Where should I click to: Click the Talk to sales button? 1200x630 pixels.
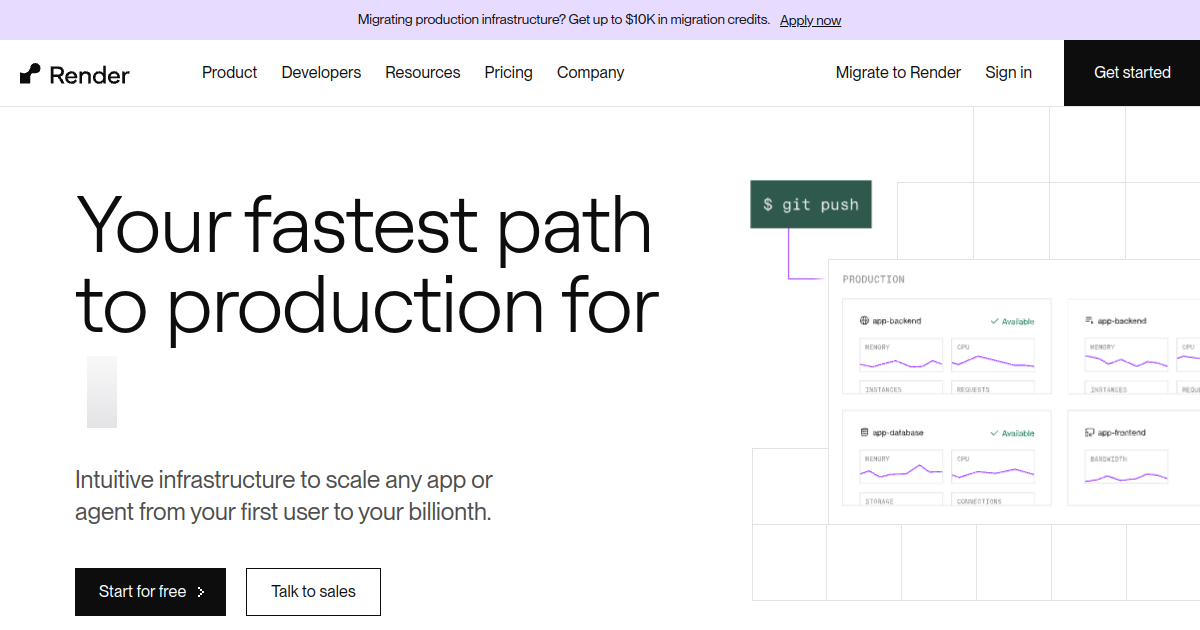click(x=313, y=592)
